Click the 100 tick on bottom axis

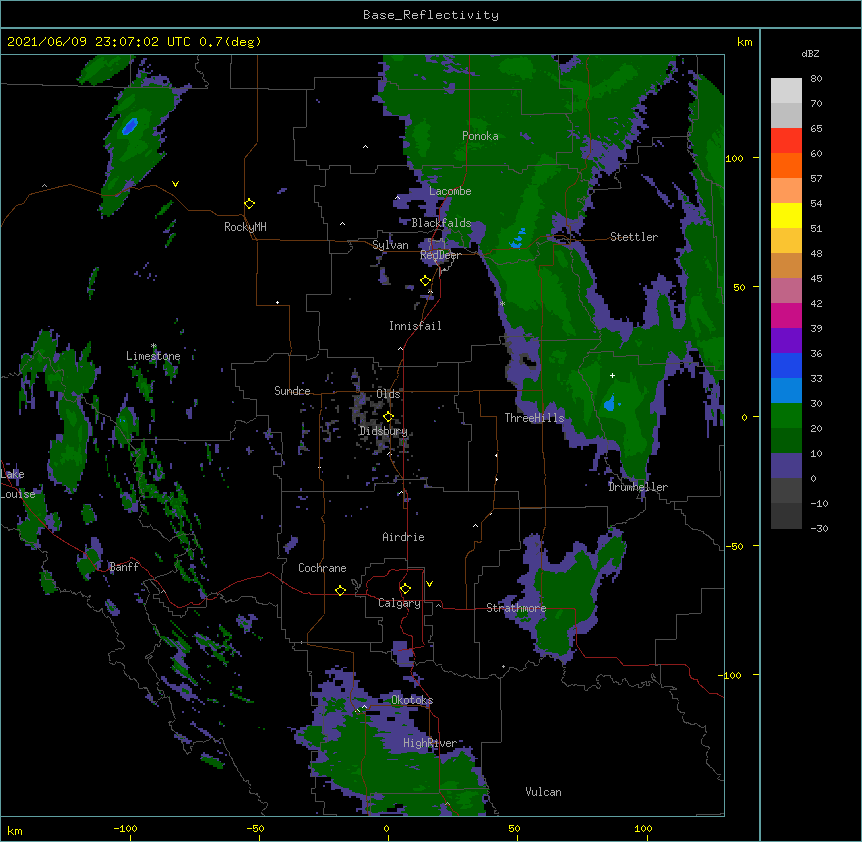[643, 828]
